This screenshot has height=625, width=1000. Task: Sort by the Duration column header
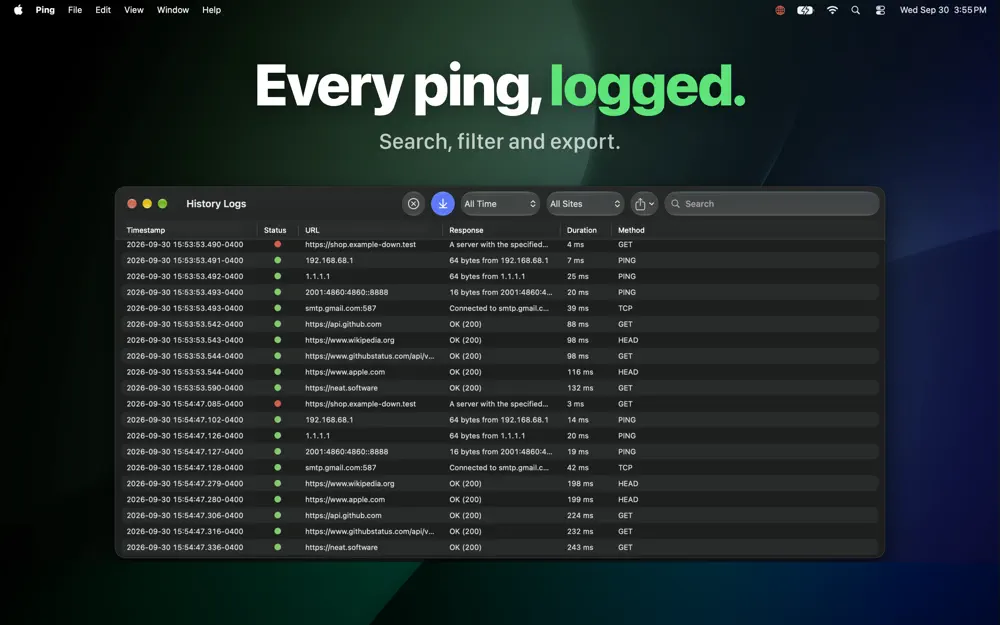(582, 230)
